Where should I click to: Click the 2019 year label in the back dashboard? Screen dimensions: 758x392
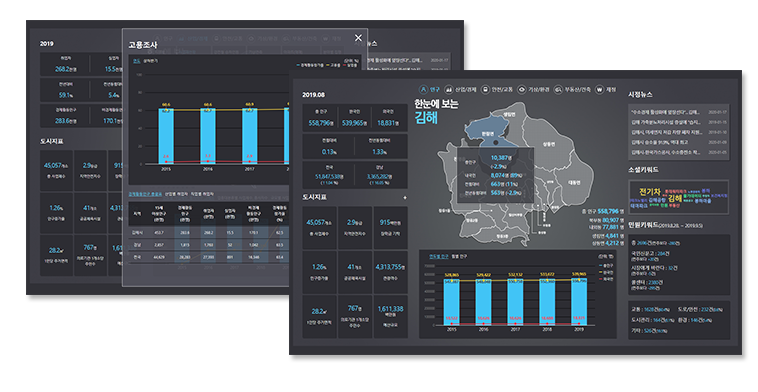[46, 44]
